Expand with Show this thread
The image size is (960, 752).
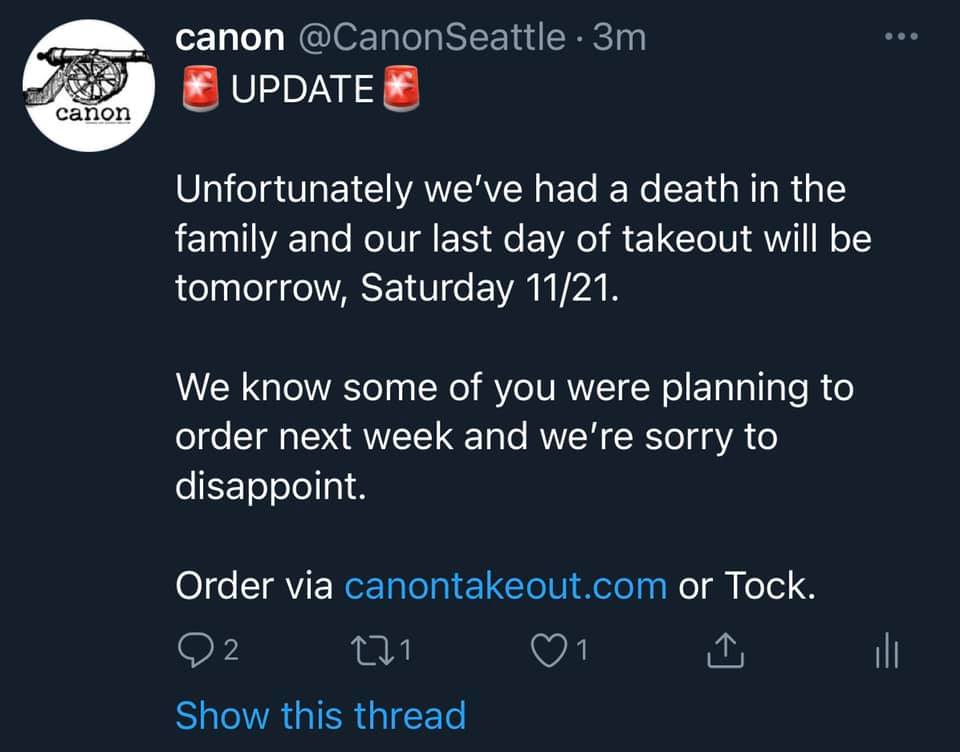click(x=321, y=715)
